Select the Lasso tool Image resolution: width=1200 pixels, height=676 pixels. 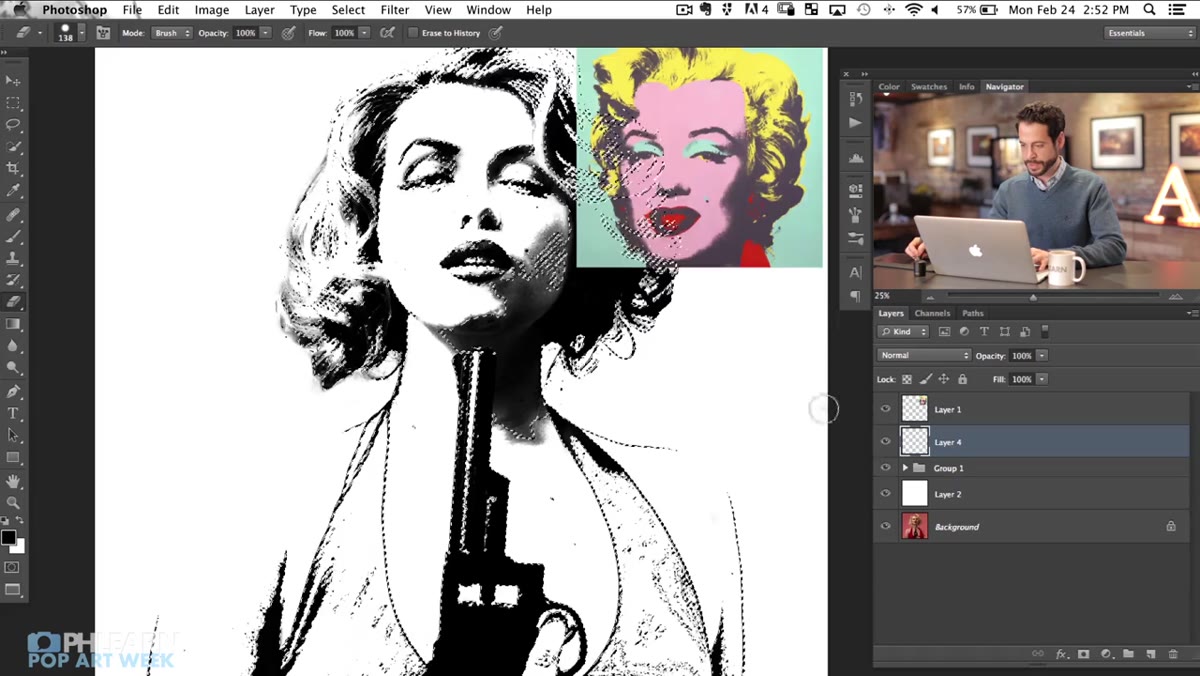tap(13, 125)
